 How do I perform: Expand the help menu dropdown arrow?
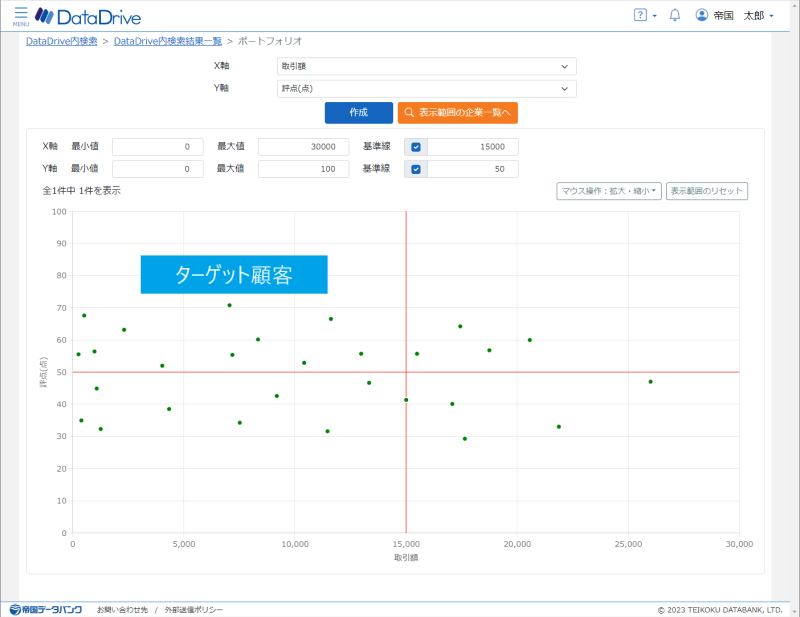[x=655, y=16]
